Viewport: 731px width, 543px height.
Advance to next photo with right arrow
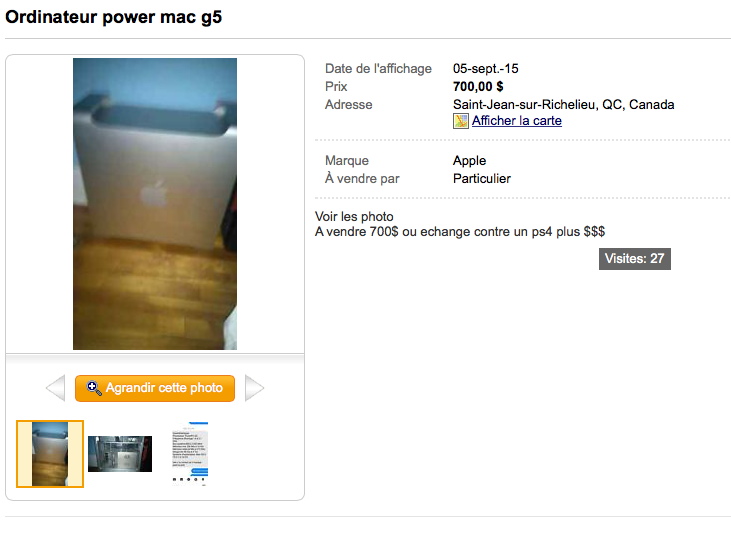[x=255, y=388]
